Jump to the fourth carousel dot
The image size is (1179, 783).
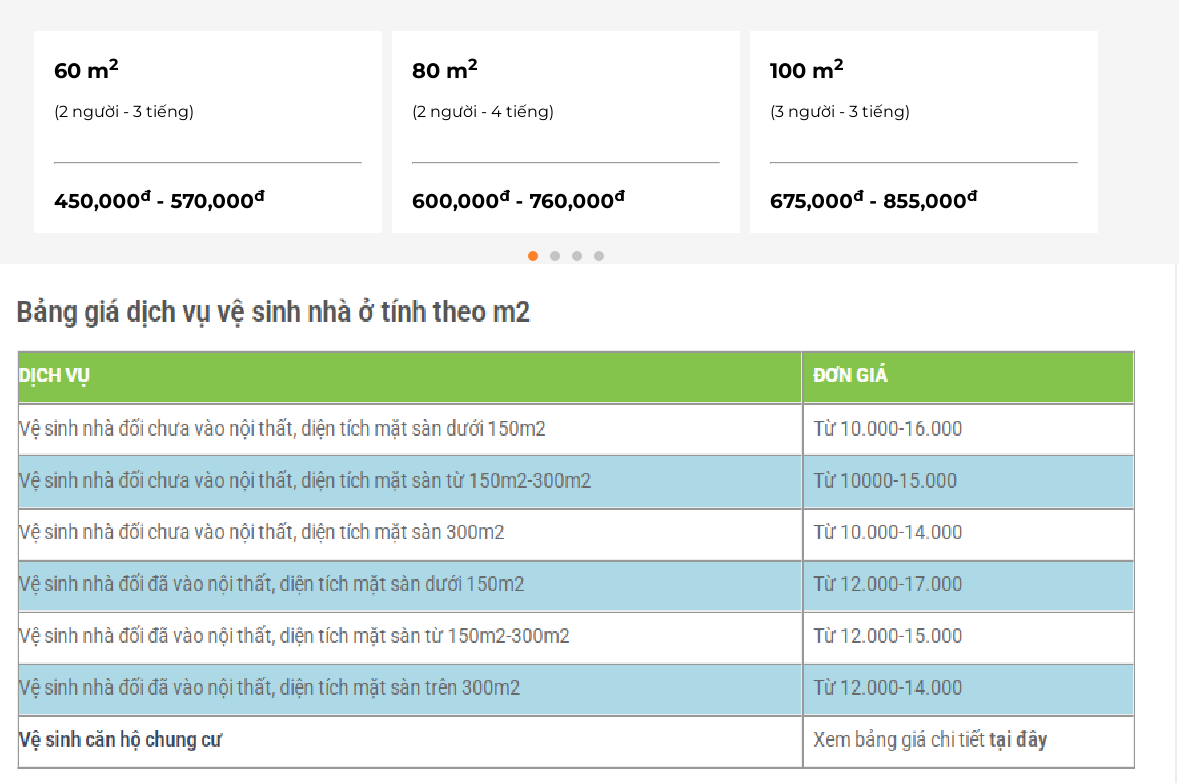click(599, 256)
